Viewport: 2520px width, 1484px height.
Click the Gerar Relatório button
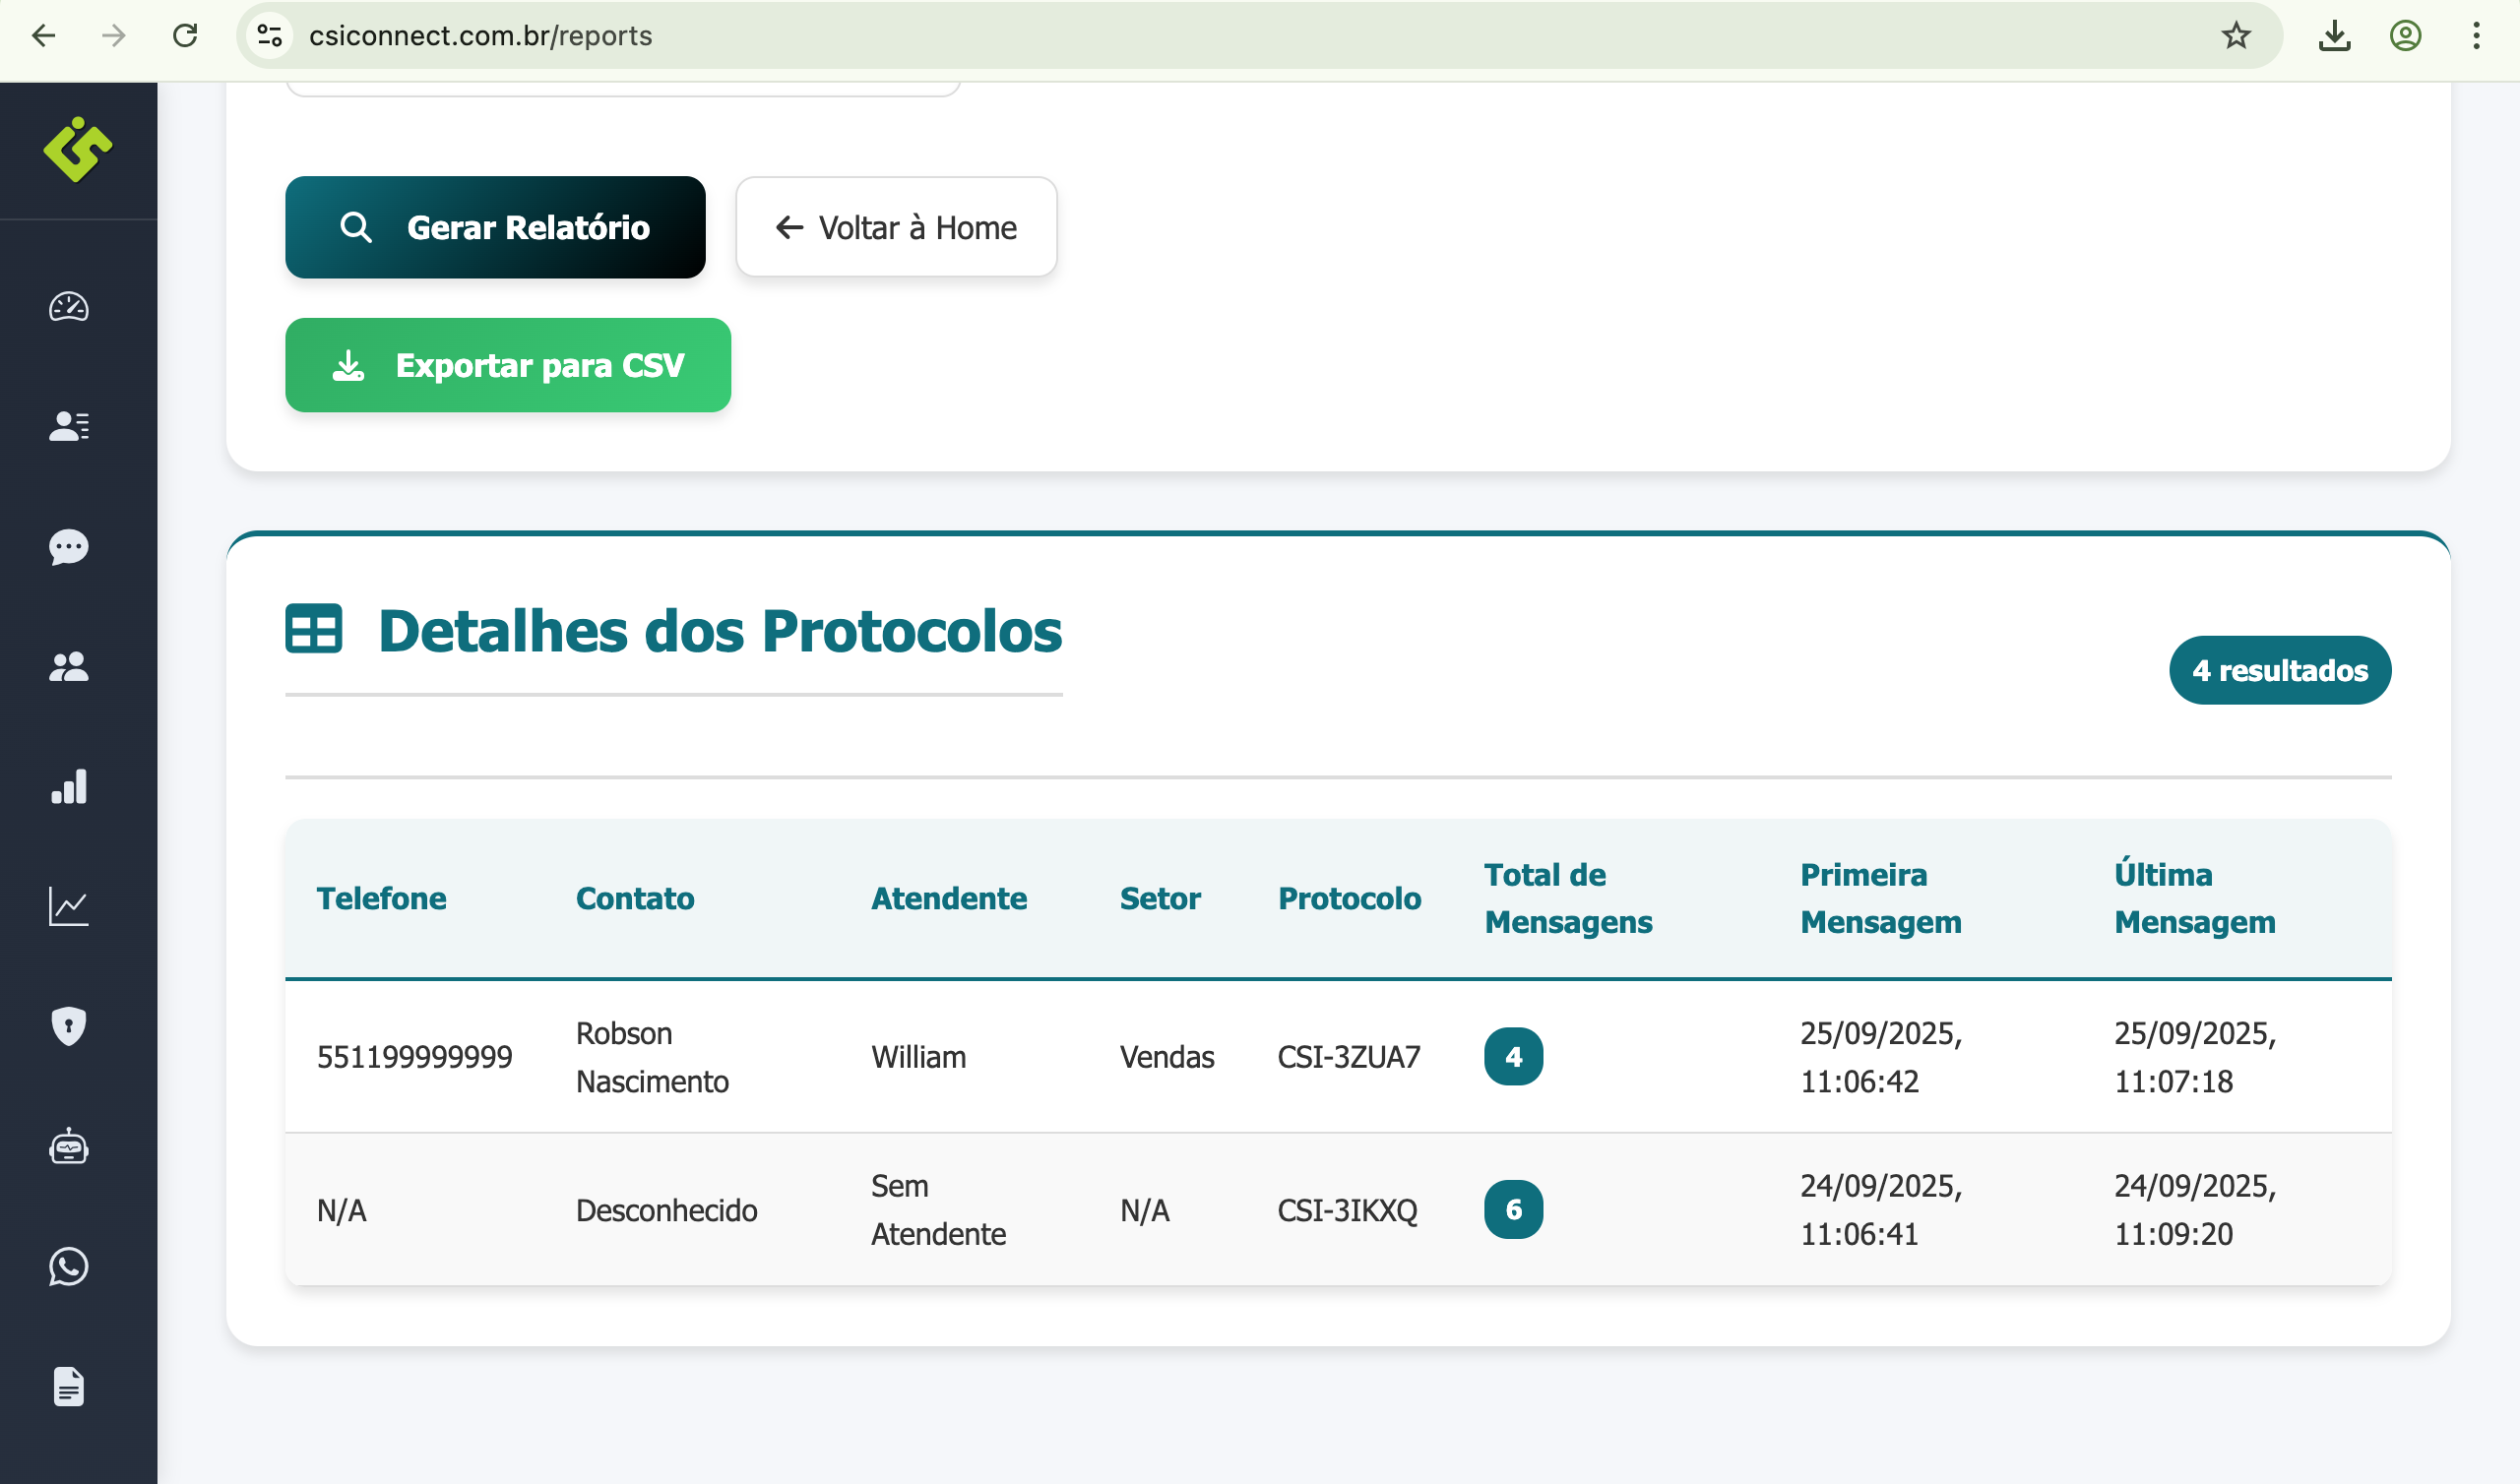496,227
